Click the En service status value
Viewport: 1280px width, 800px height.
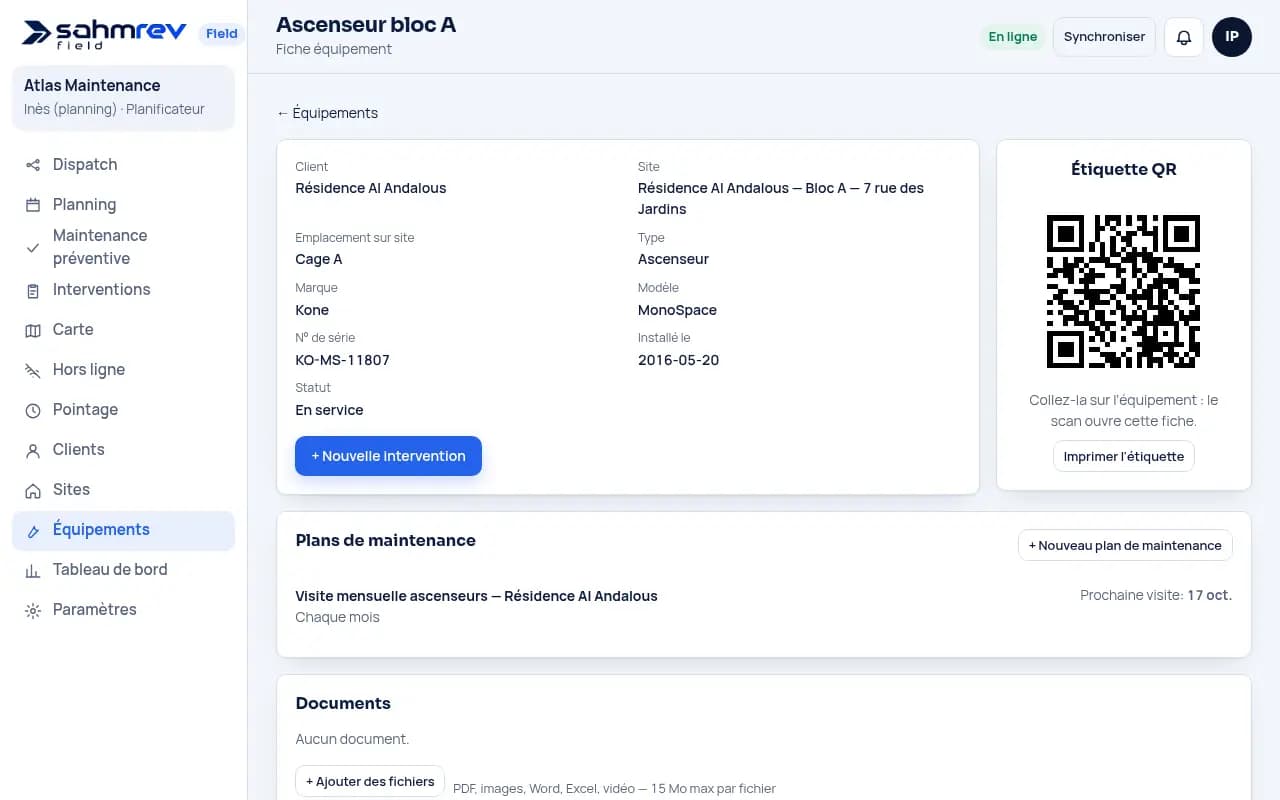point(329,410)
